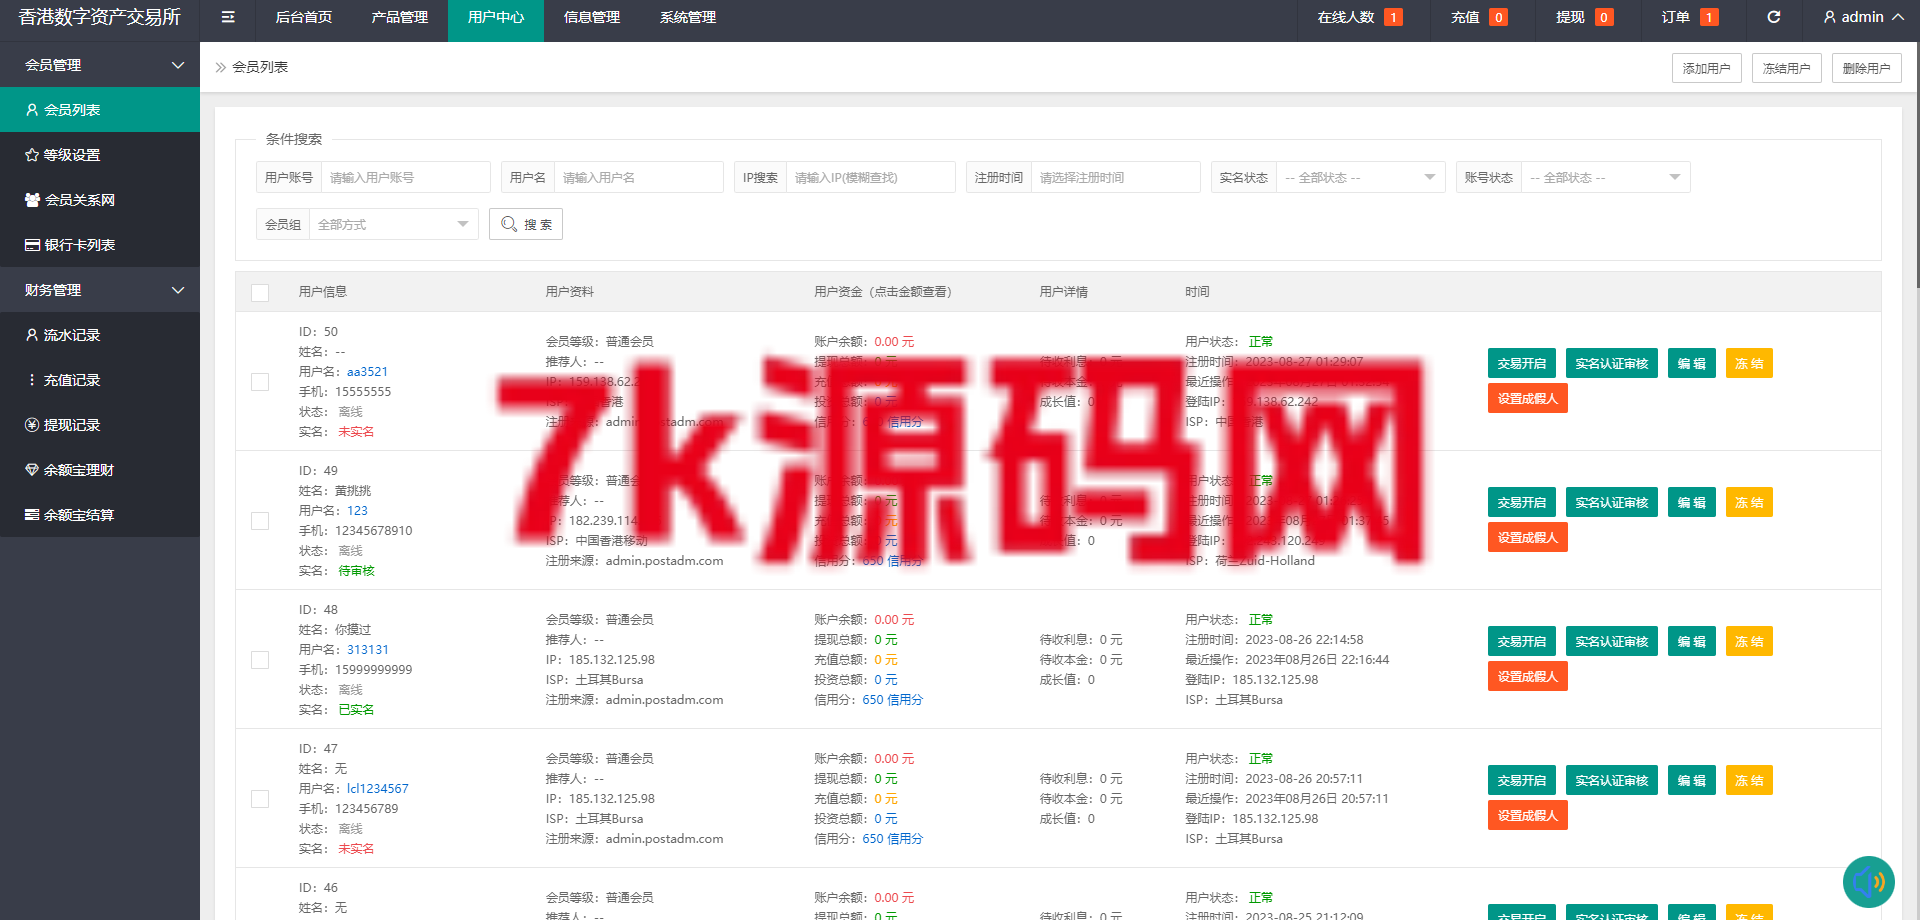The image size is (1920, 920).
Task: Click the 在线人数 orange badge
Action: (1393, 17)
